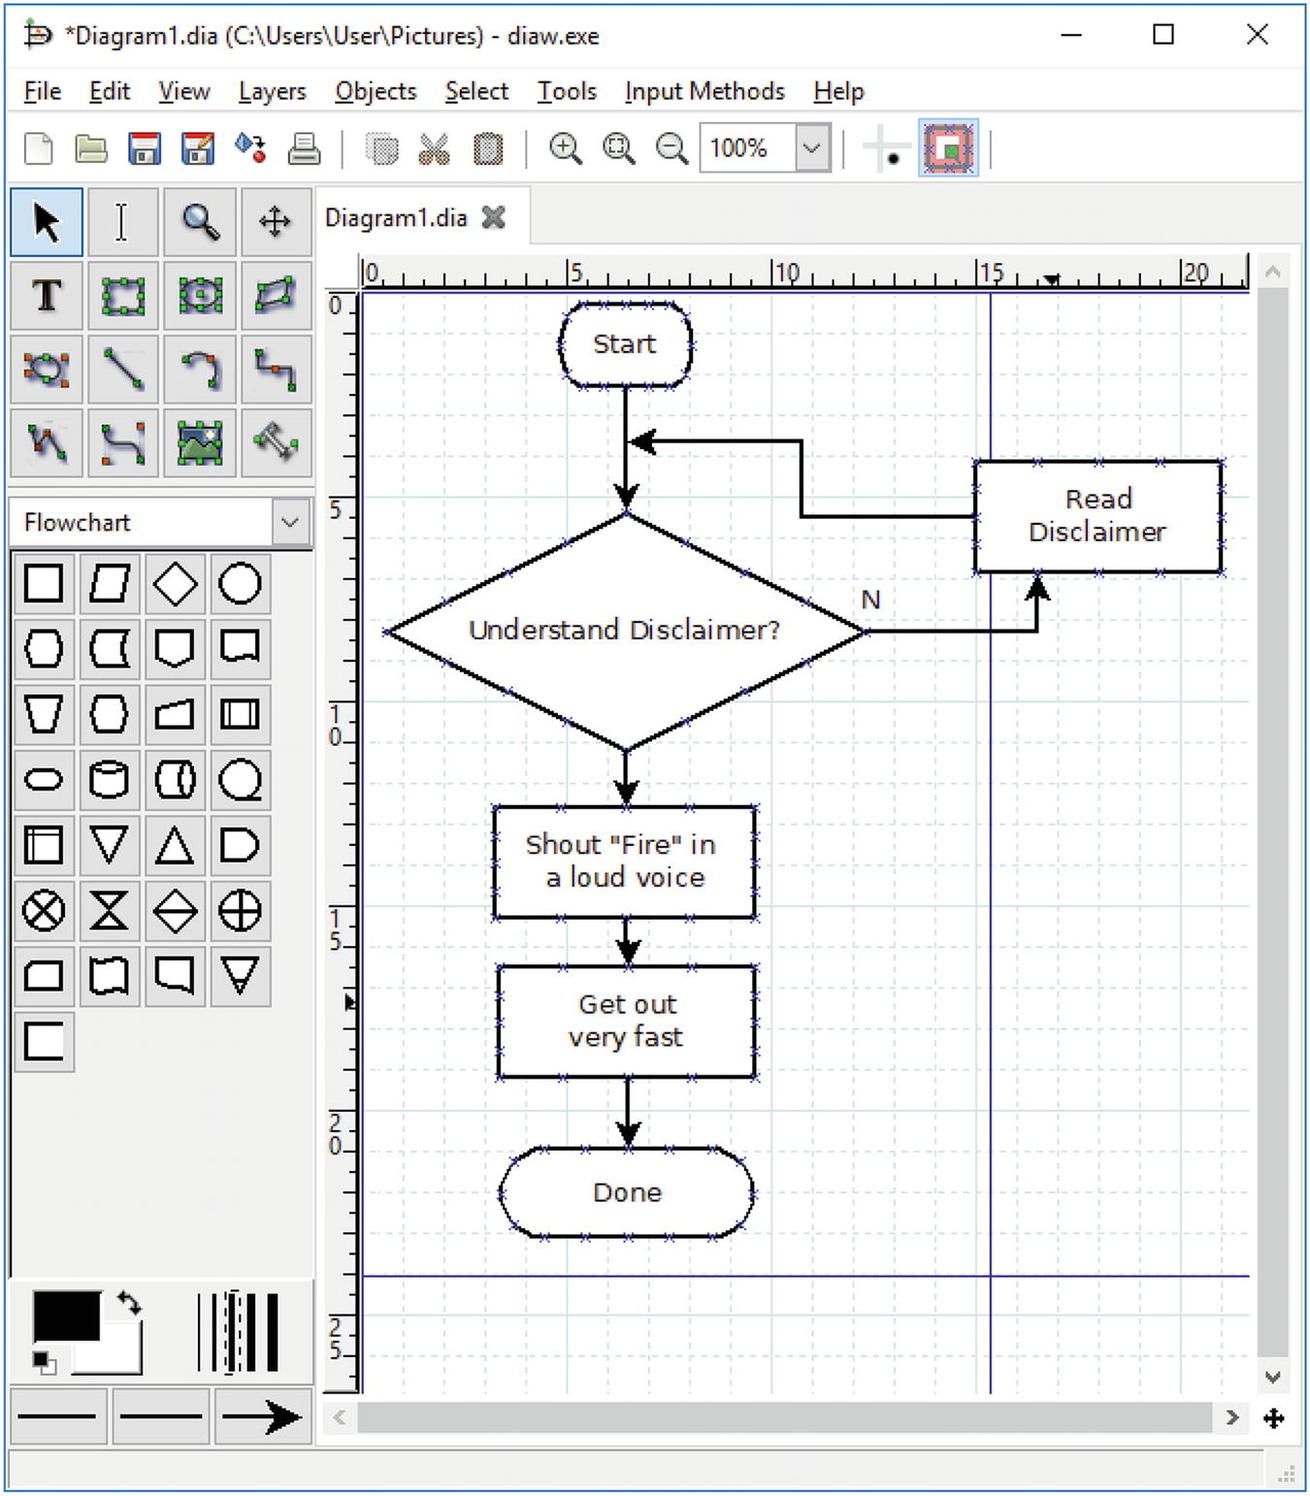This screenshot has width=1310, height=1496.
Task: Click the New diagram toolbar icon
Action: (38, 149)
